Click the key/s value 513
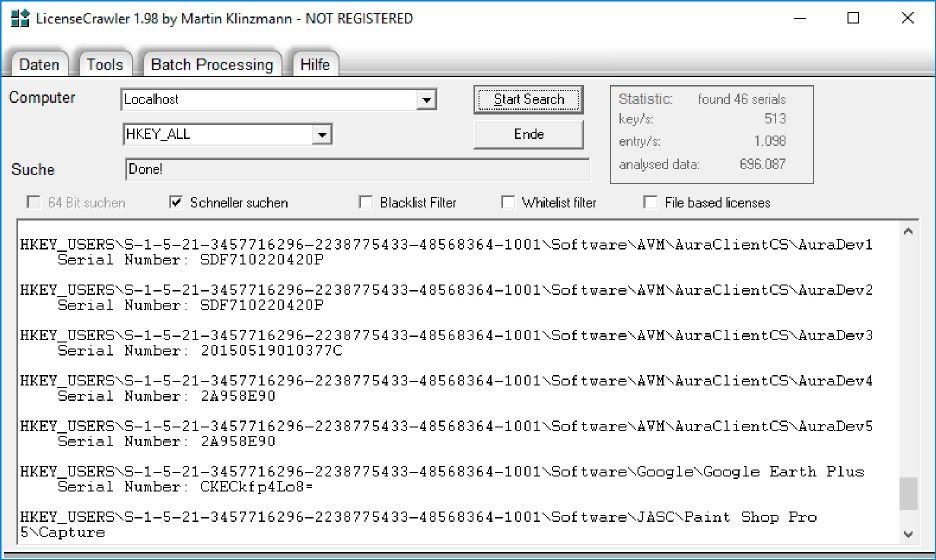The image size is (936, 560). click(x=775, y=119)
